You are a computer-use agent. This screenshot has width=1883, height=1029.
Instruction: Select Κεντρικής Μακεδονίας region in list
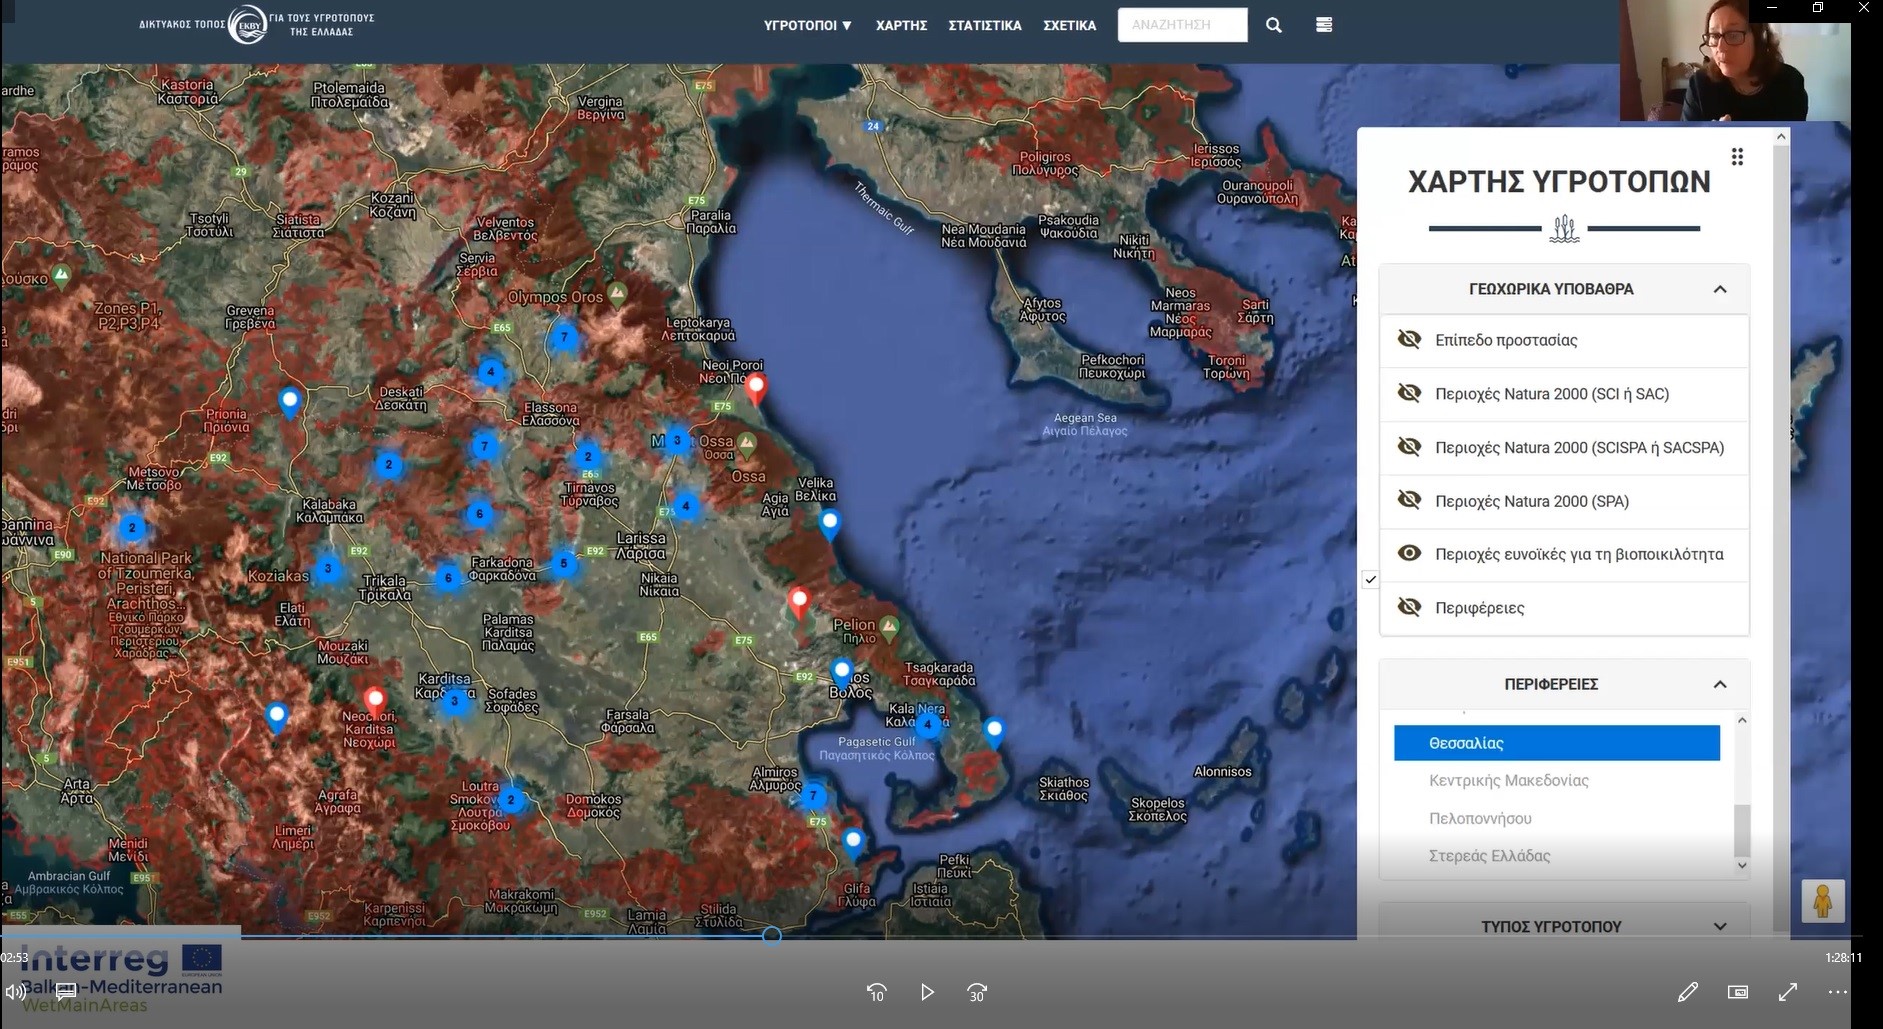click(x=1508, y=781)
